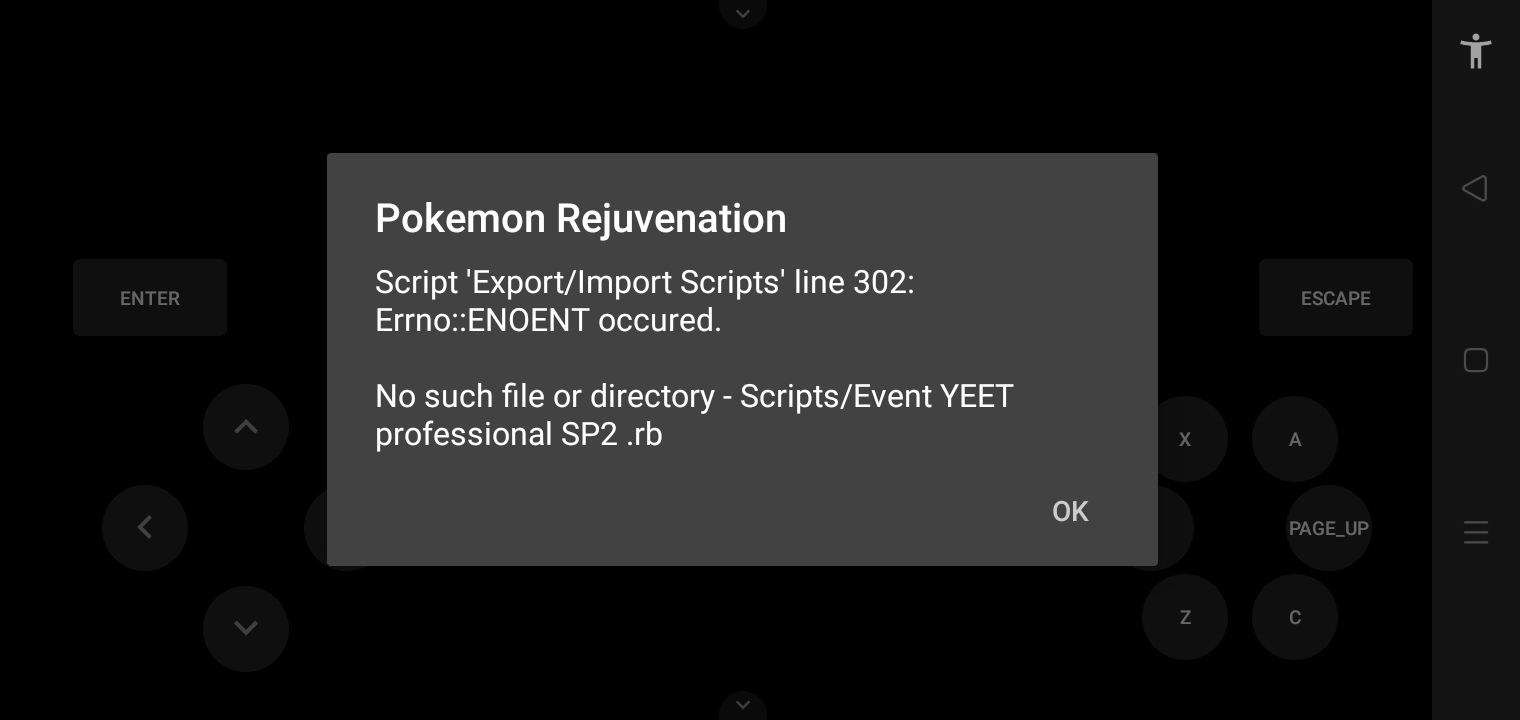
Task: Open the three-line menu icon in the side bar
Action: coord(1476,532)
